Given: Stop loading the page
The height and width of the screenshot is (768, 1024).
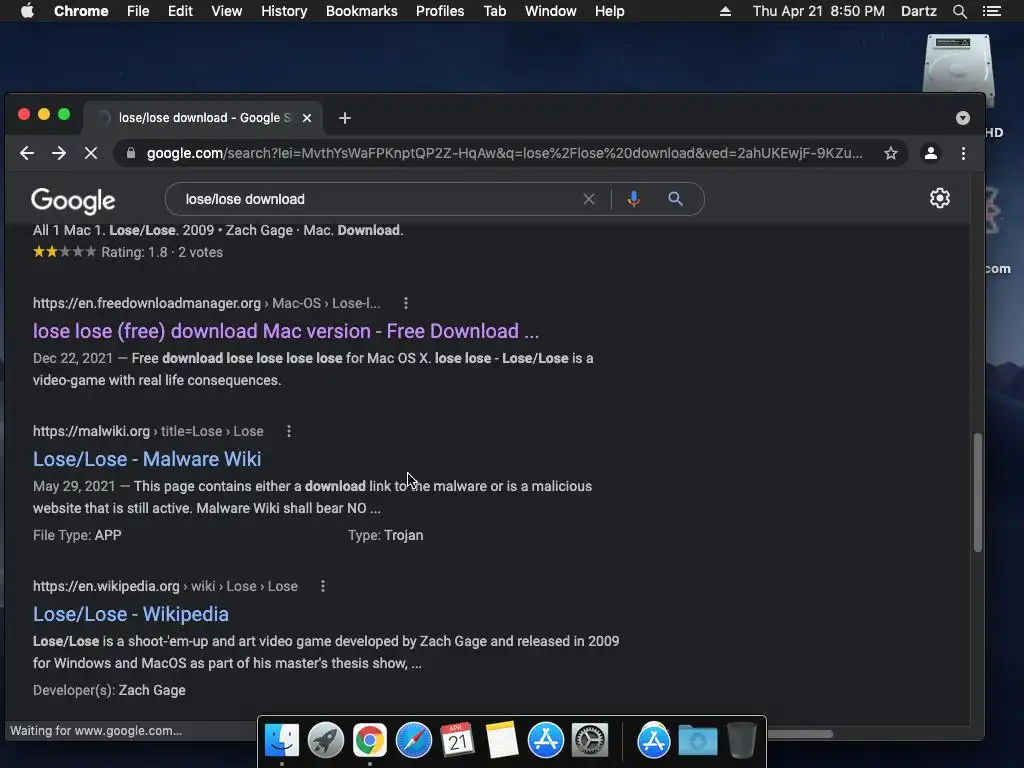Looking at the screenshot, I should [x=91, y=153].
